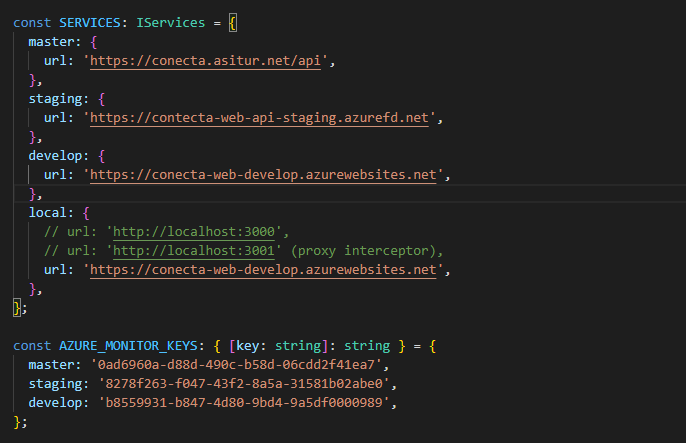Open the master URL link conecta.asitur.net/api
This screenshot has width=686, height=443.
coord(205,61)
